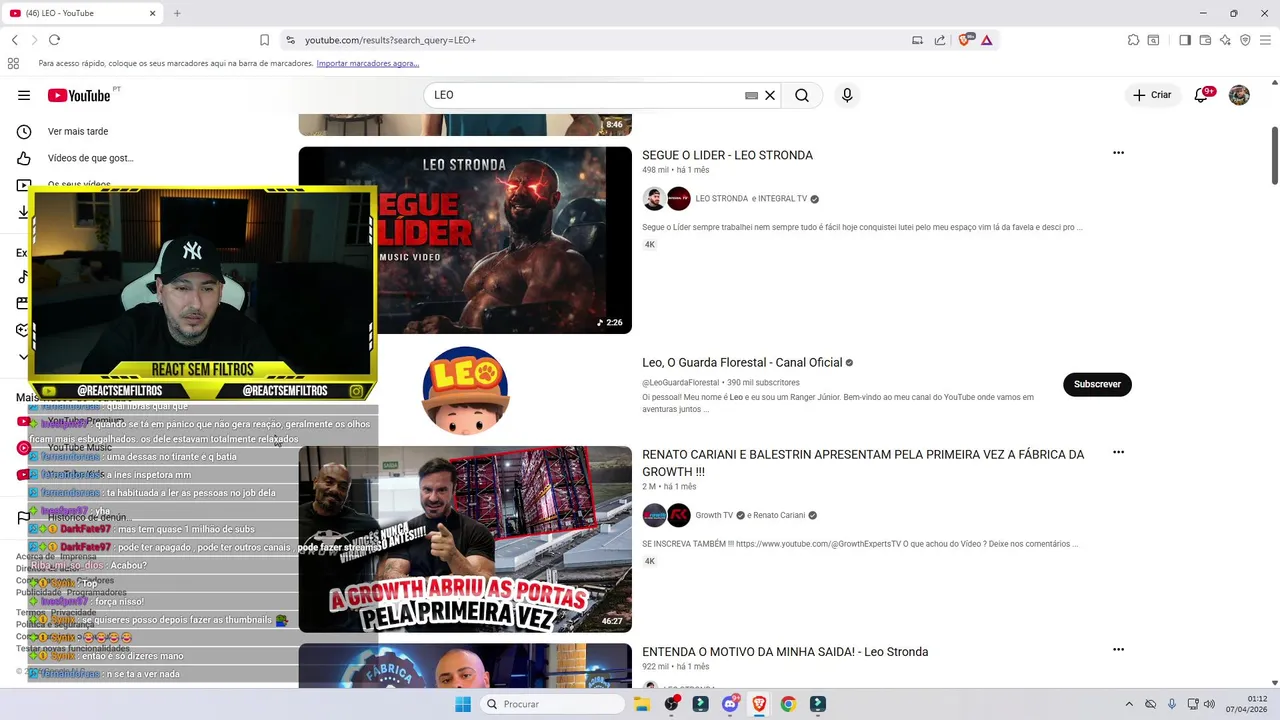Click the page vertical scrollbar thumb
The image size is (1280, 720).
point(1275,155)
